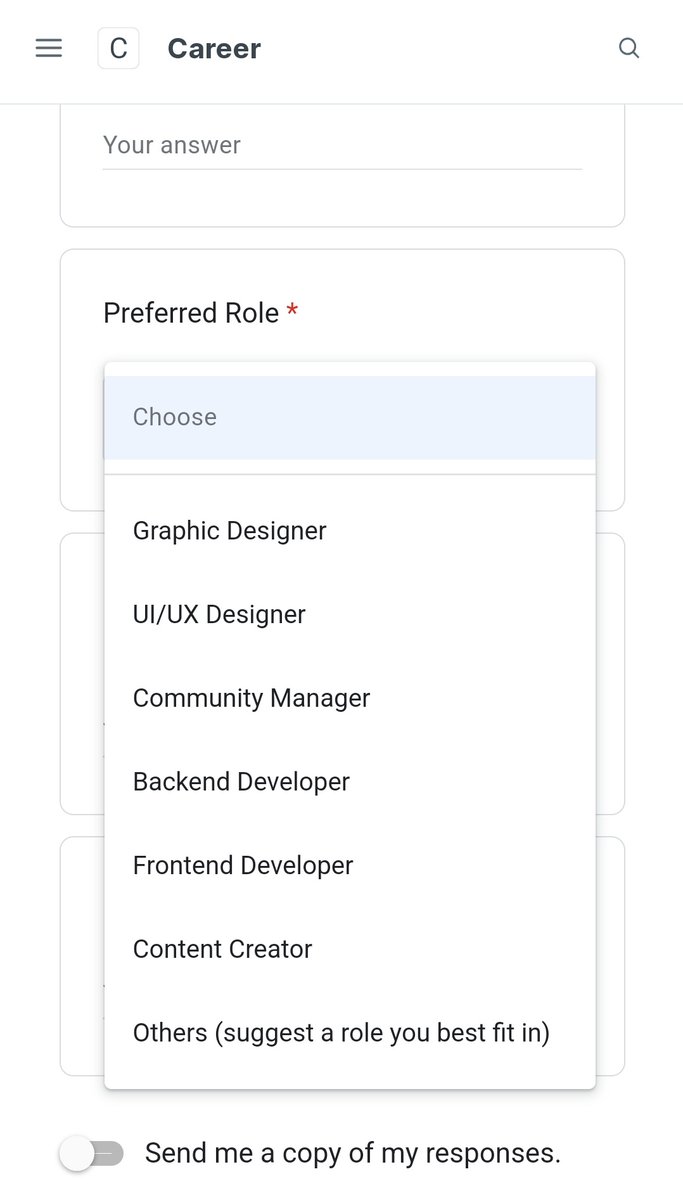Select UI/UX Designer option
This screenshot has width=683, height=1200.
[350, 614]
